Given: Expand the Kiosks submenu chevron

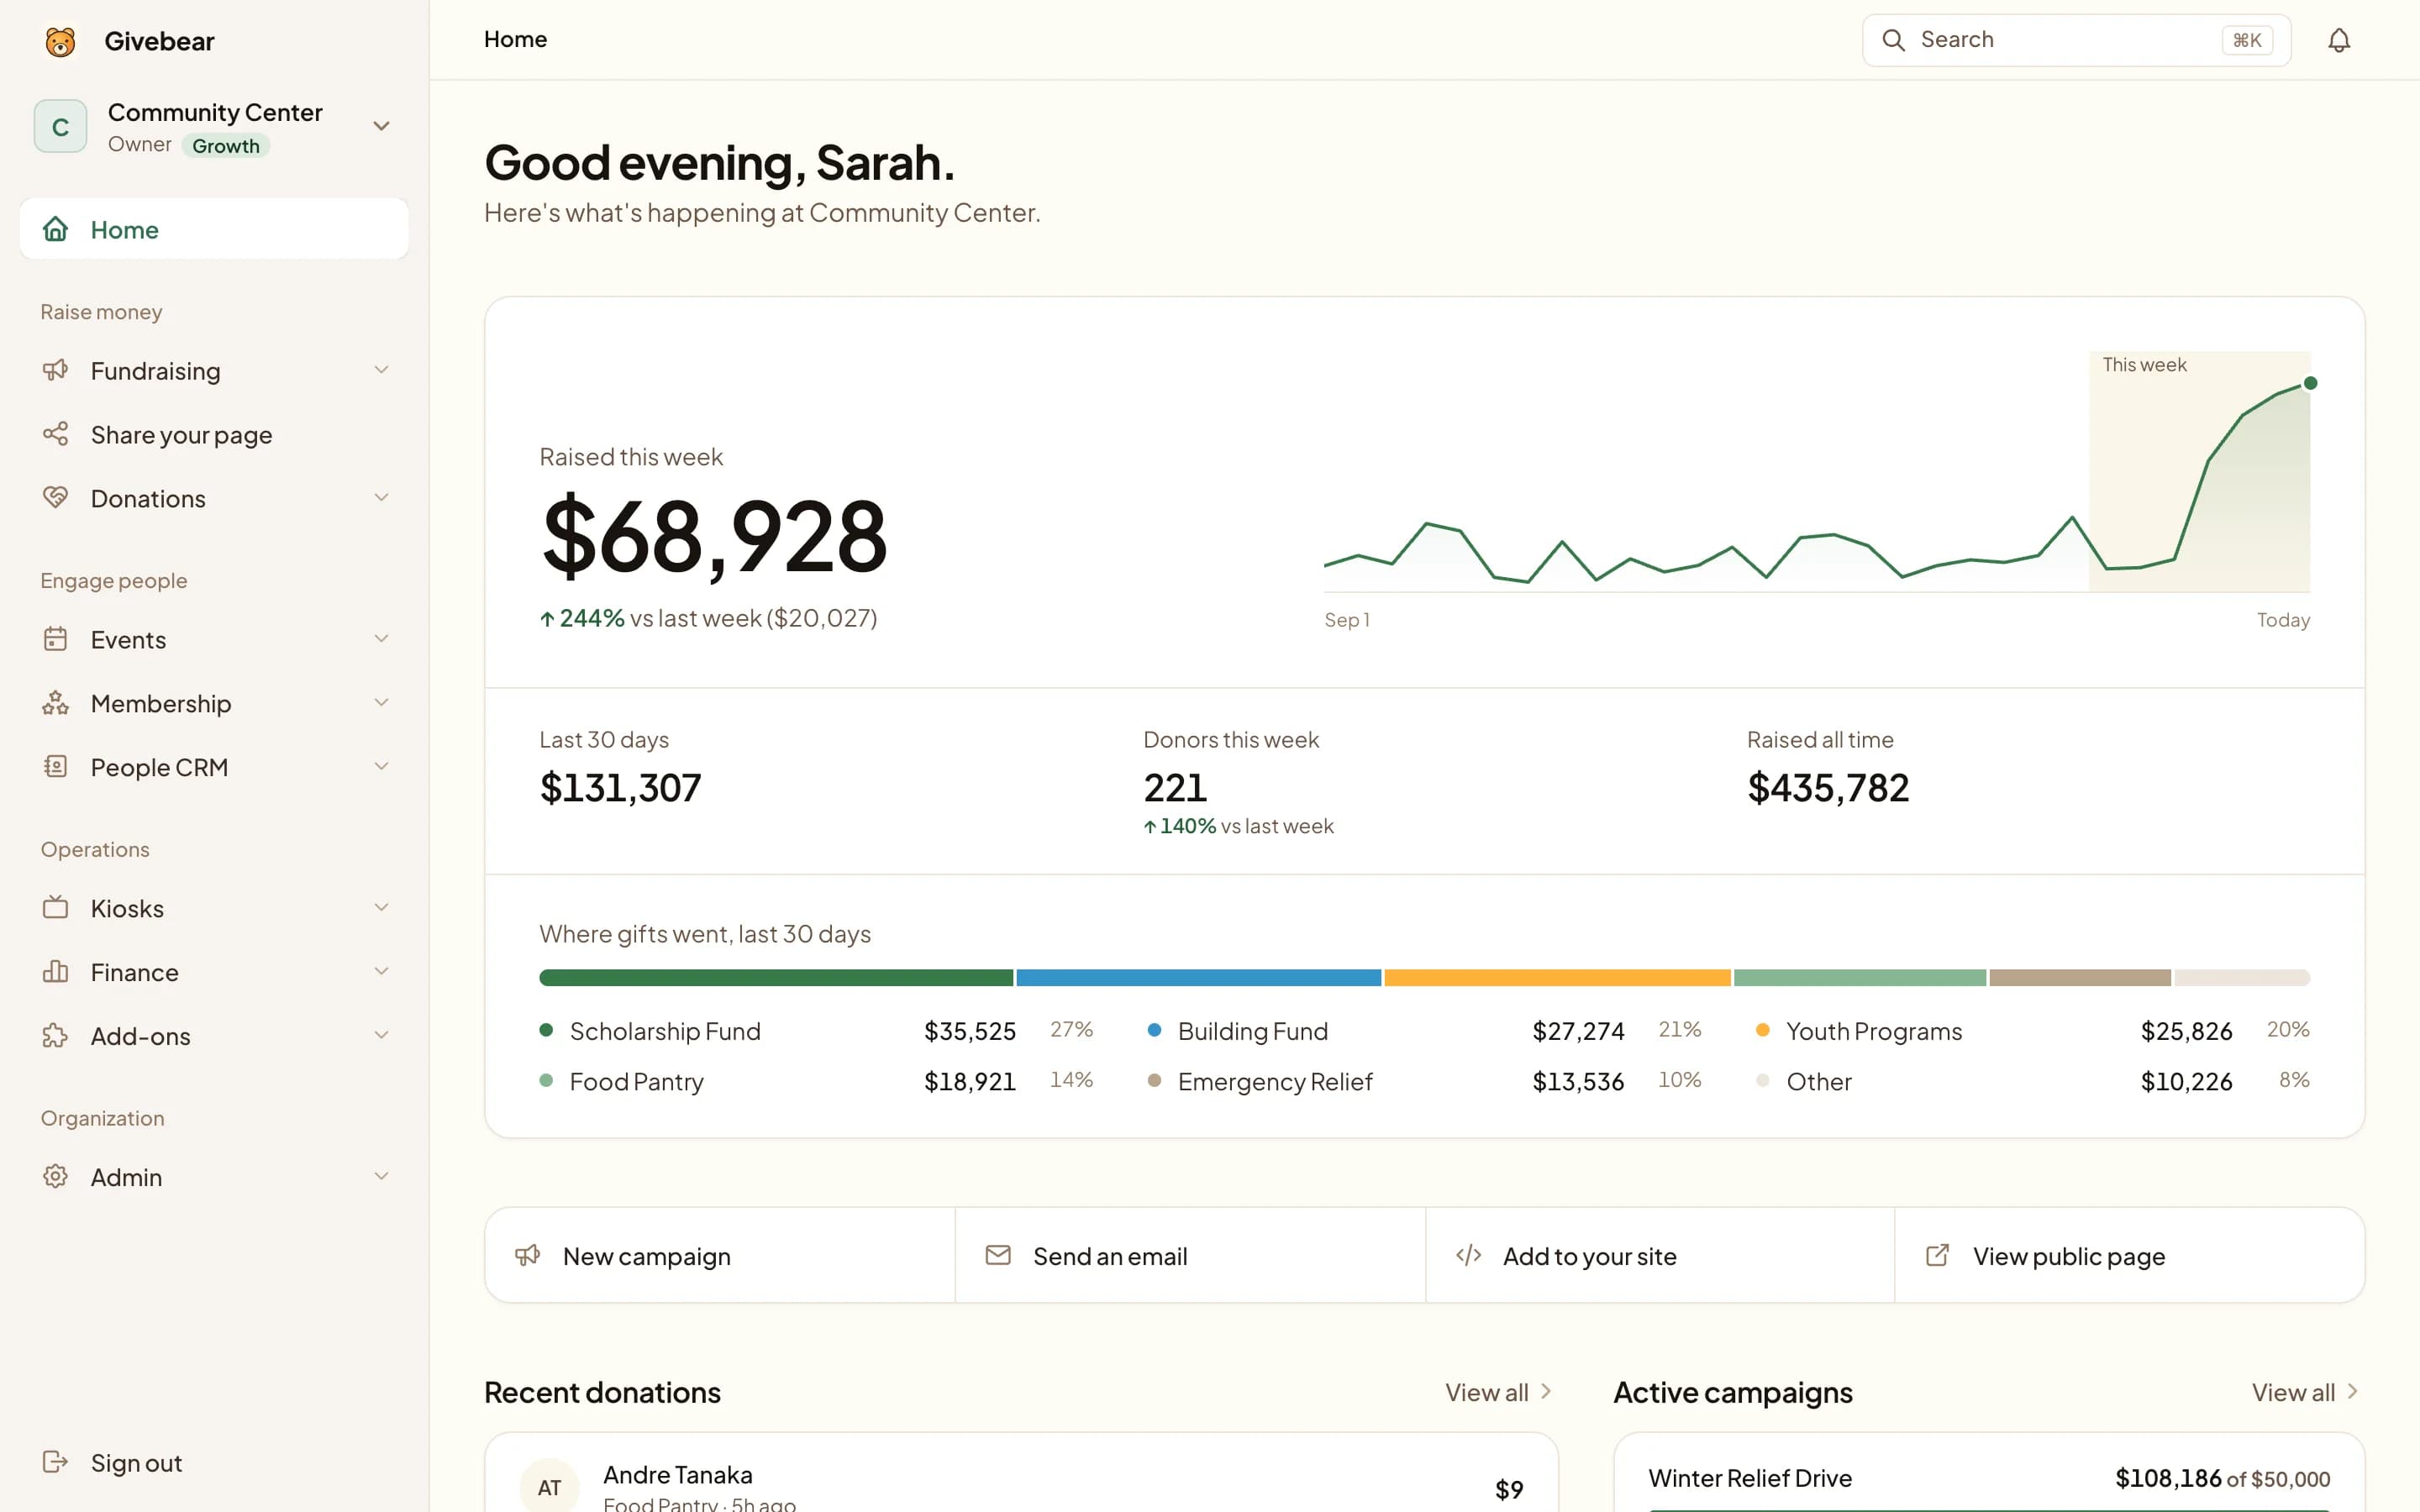Looking at the screenshot, I should 381,907.
